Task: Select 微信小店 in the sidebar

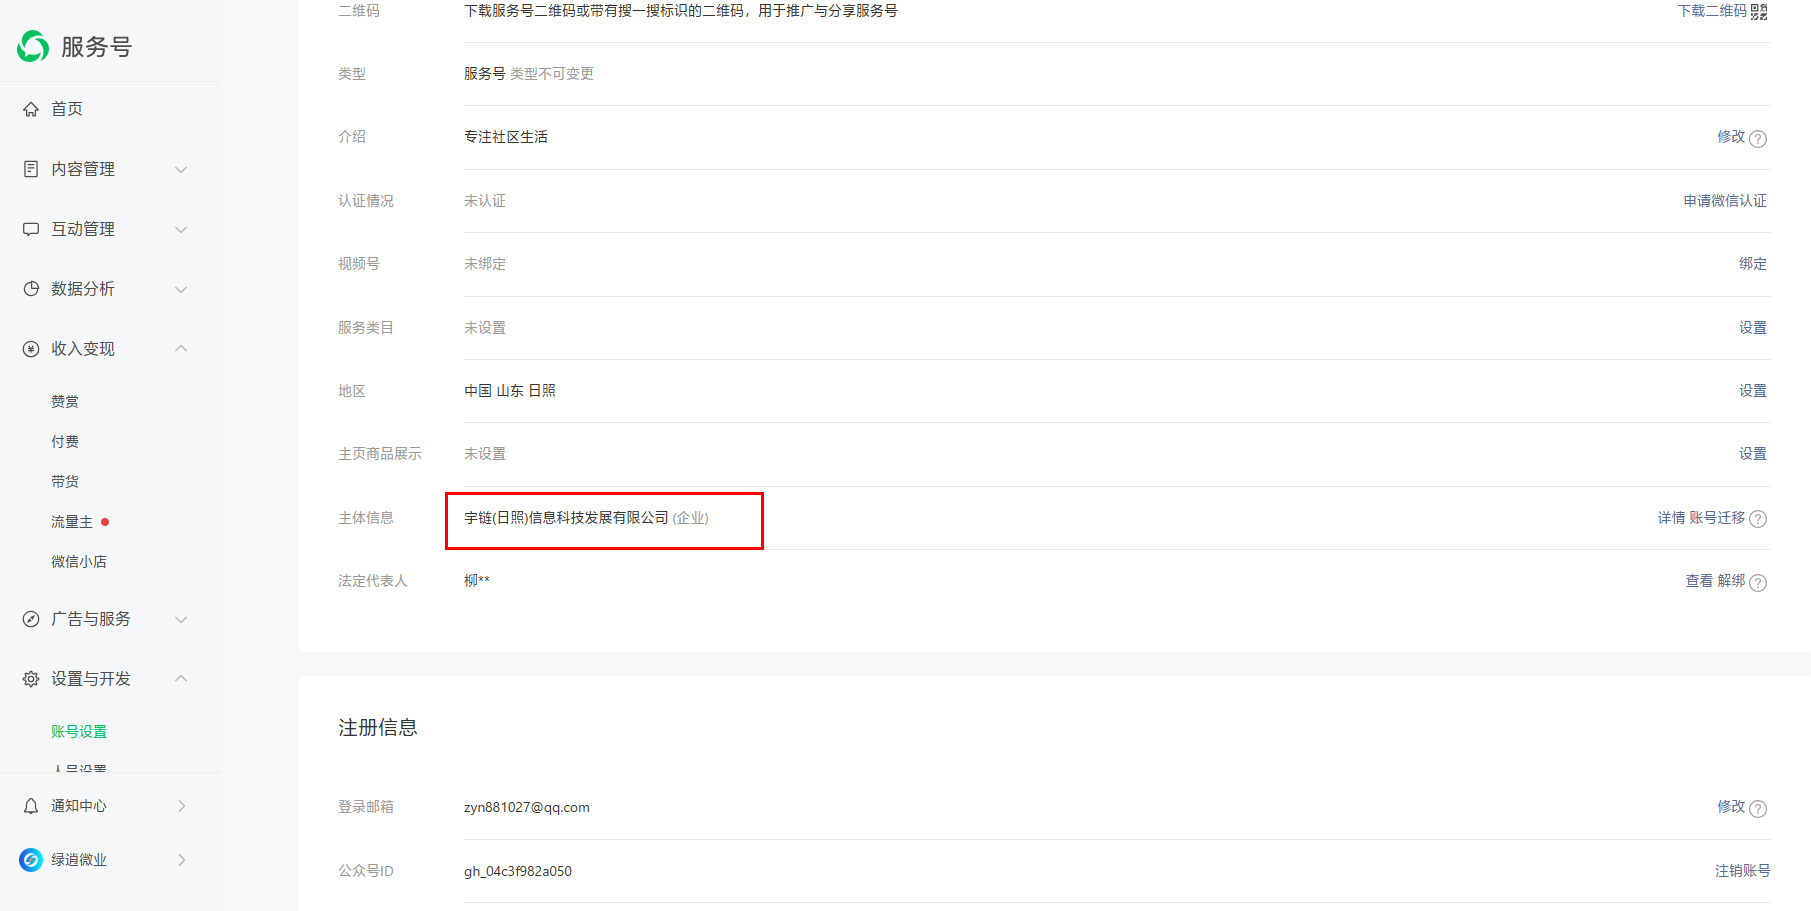Action: click(x=79, y=562)
